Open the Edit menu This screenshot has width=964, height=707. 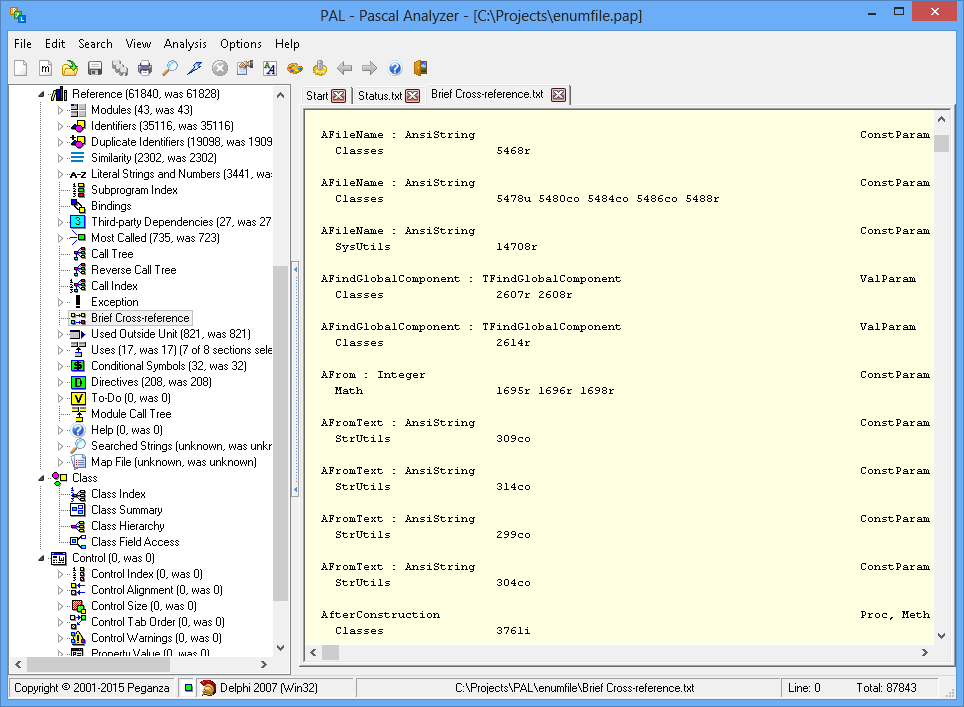point(55,44)
